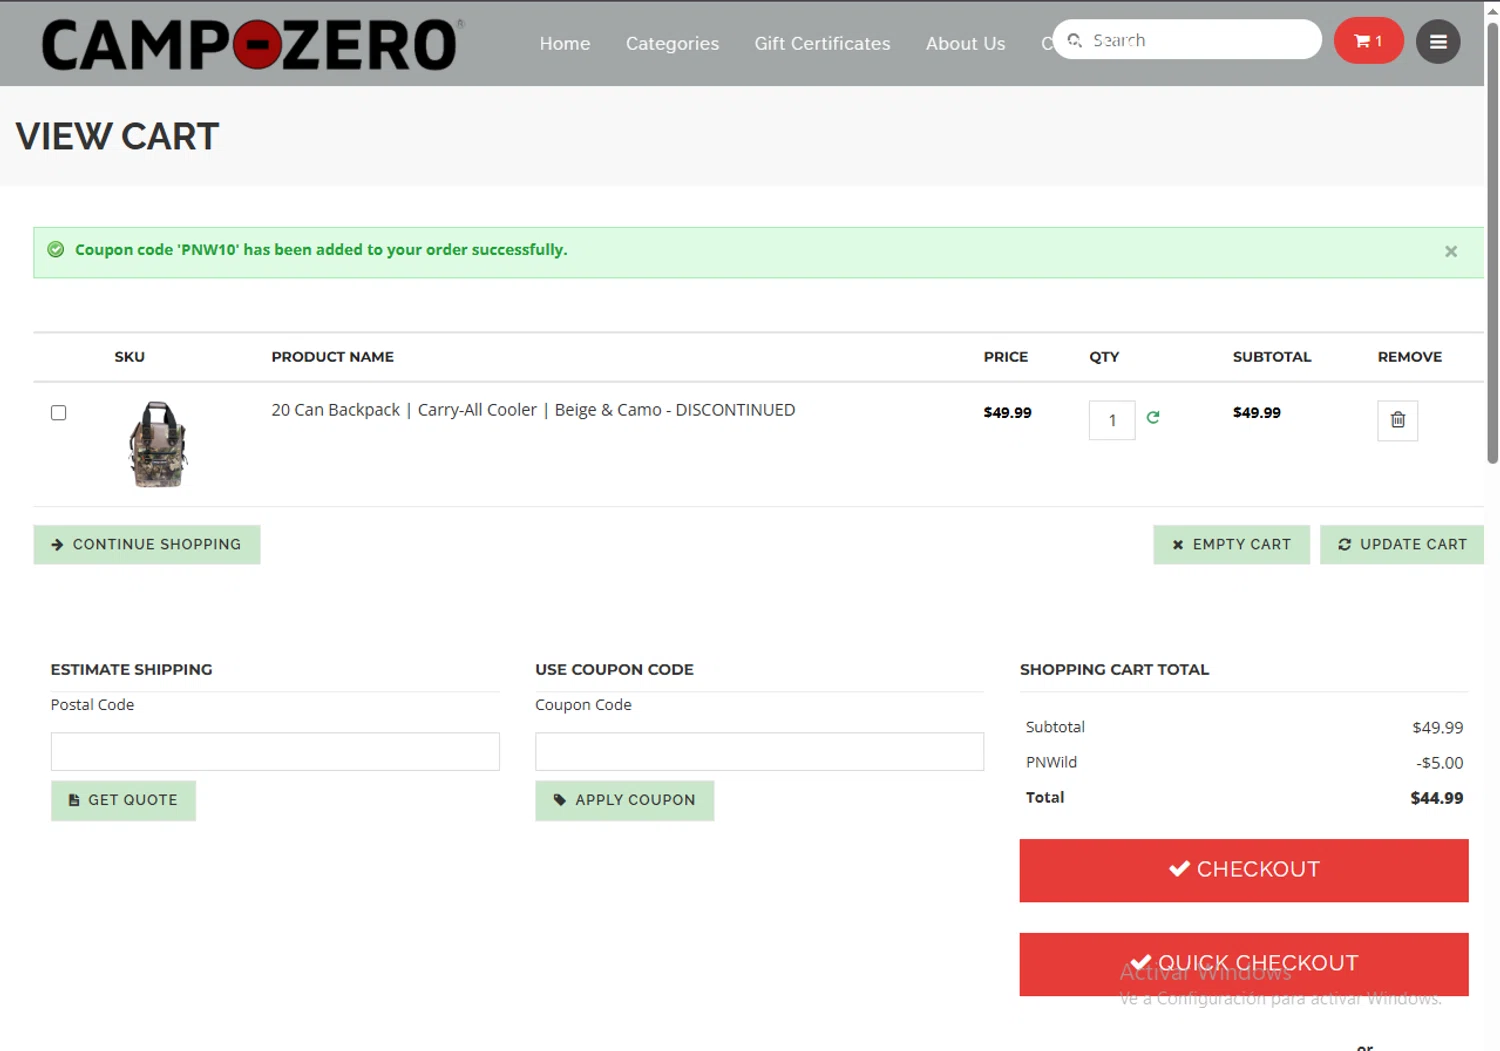This screenshot has width=1500, height=1051.
Task: Click the Update Cart button
Action: pos(1401,545)
